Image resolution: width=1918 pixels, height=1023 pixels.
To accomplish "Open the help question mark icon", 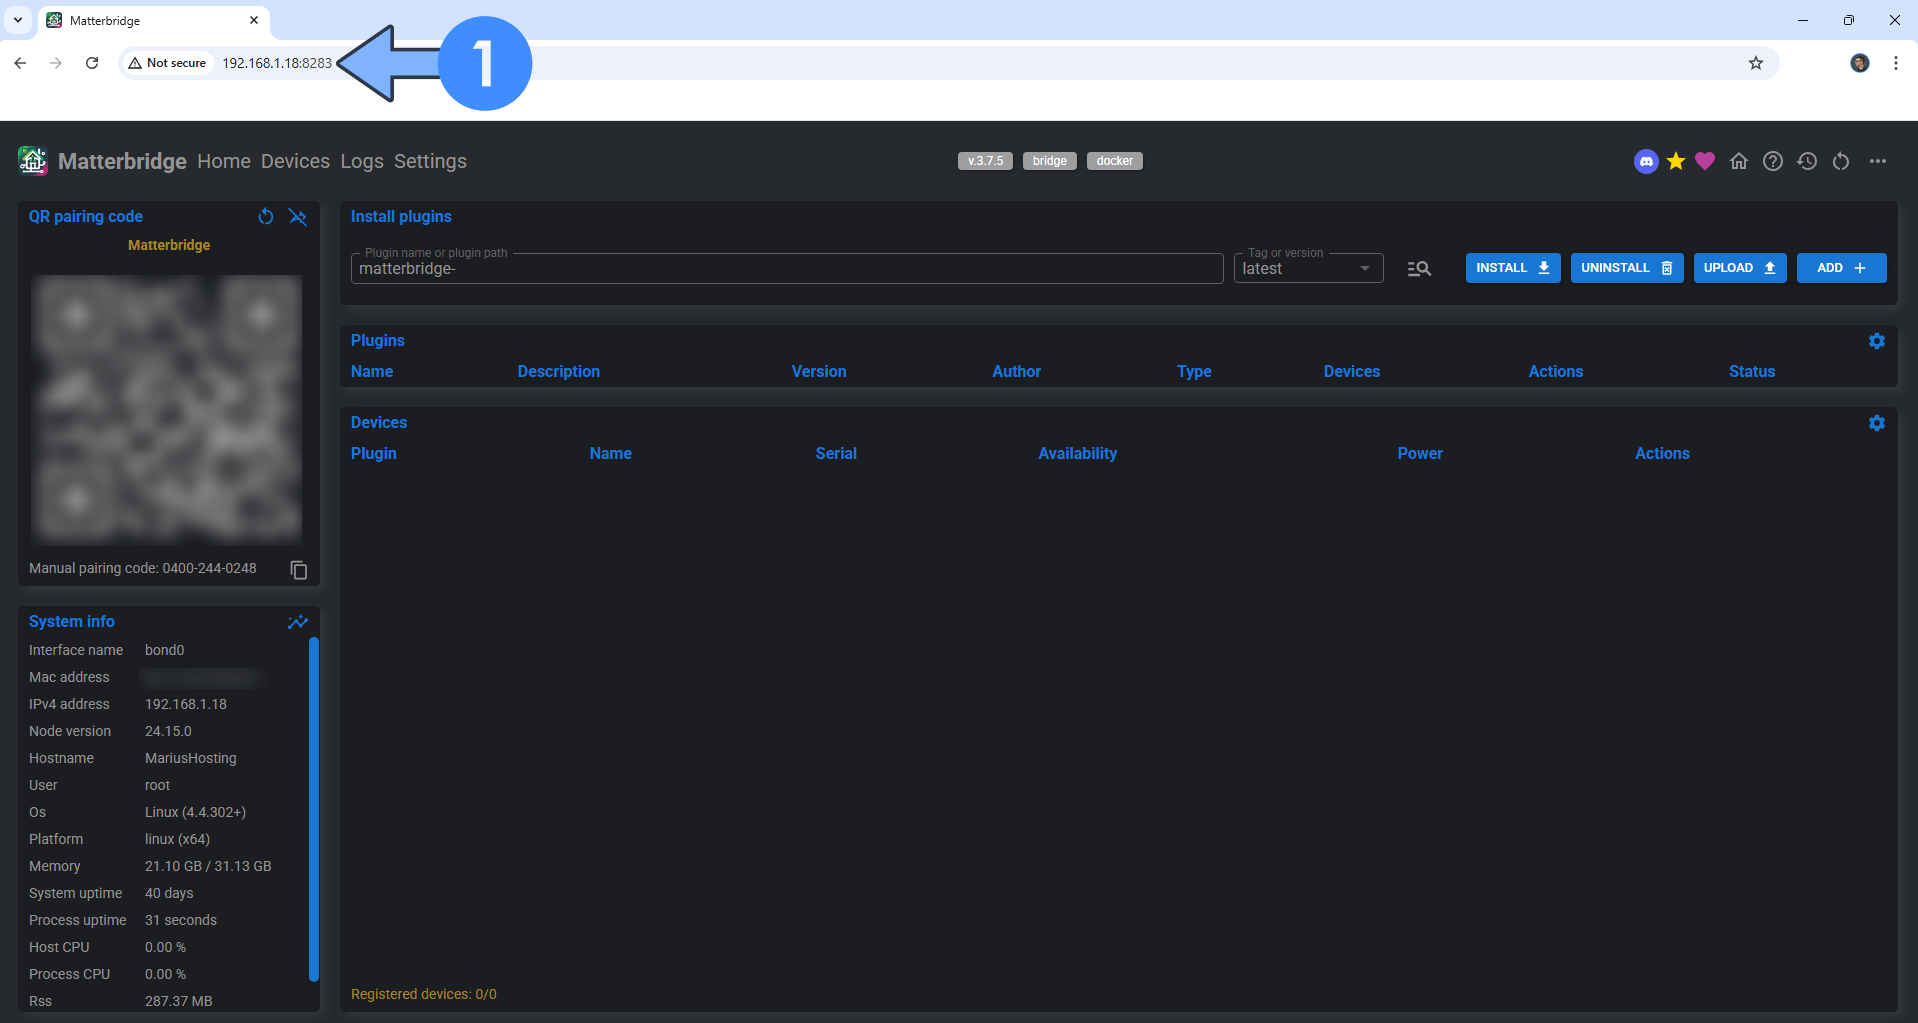I will 1773,161.
